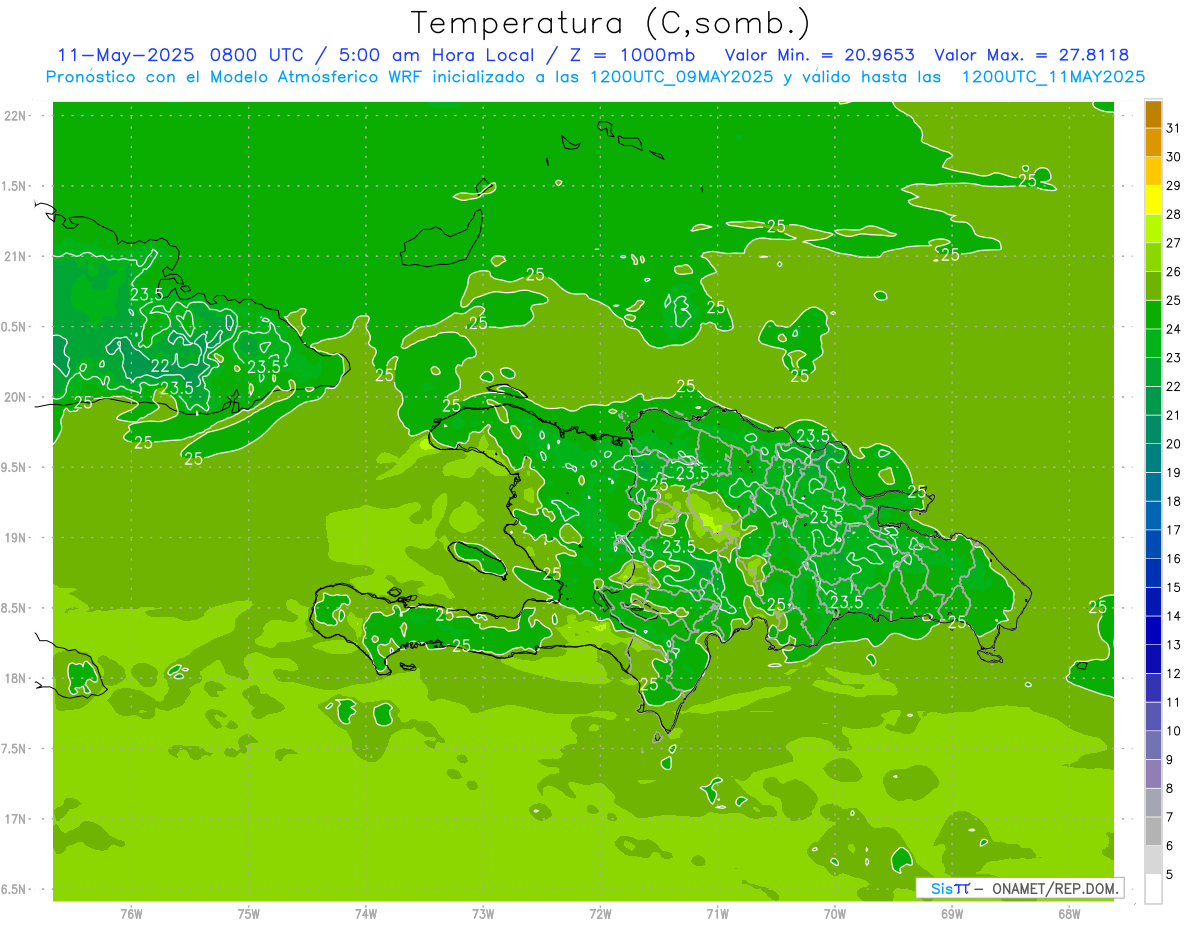Viewport: 1200px width, 927px height.
Task: Click latitude axis label "20N"
Action: pos(15,397)
